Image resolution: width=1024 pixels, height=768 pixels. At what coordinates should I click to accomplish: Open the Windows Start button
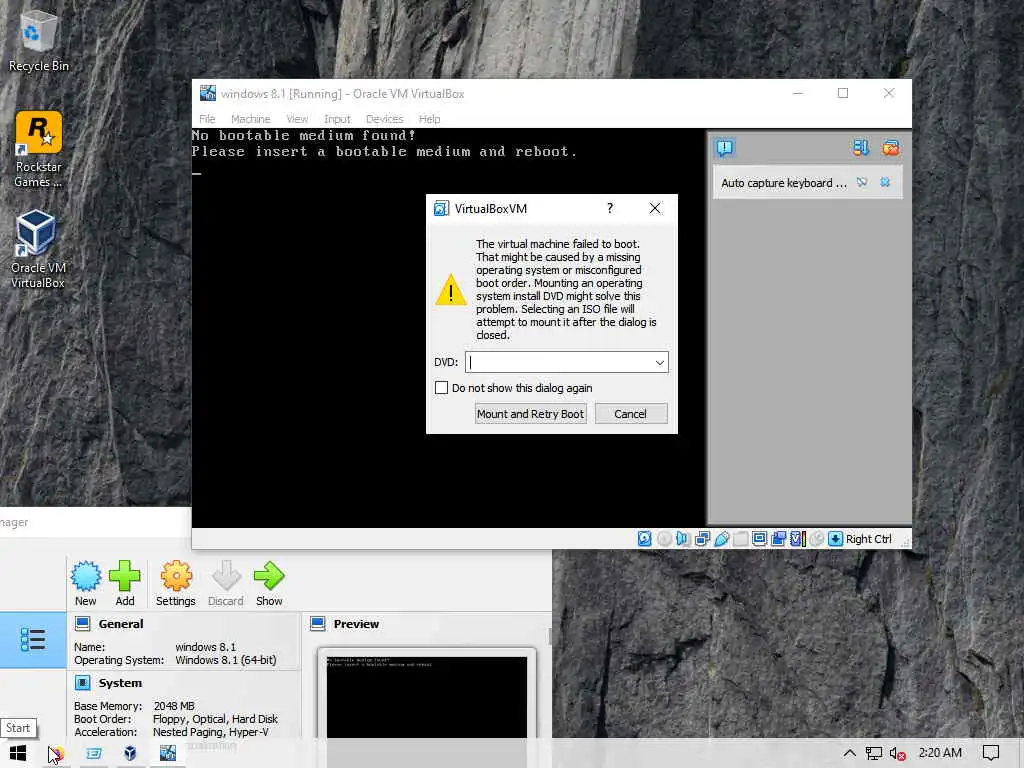tap(18, 754)
